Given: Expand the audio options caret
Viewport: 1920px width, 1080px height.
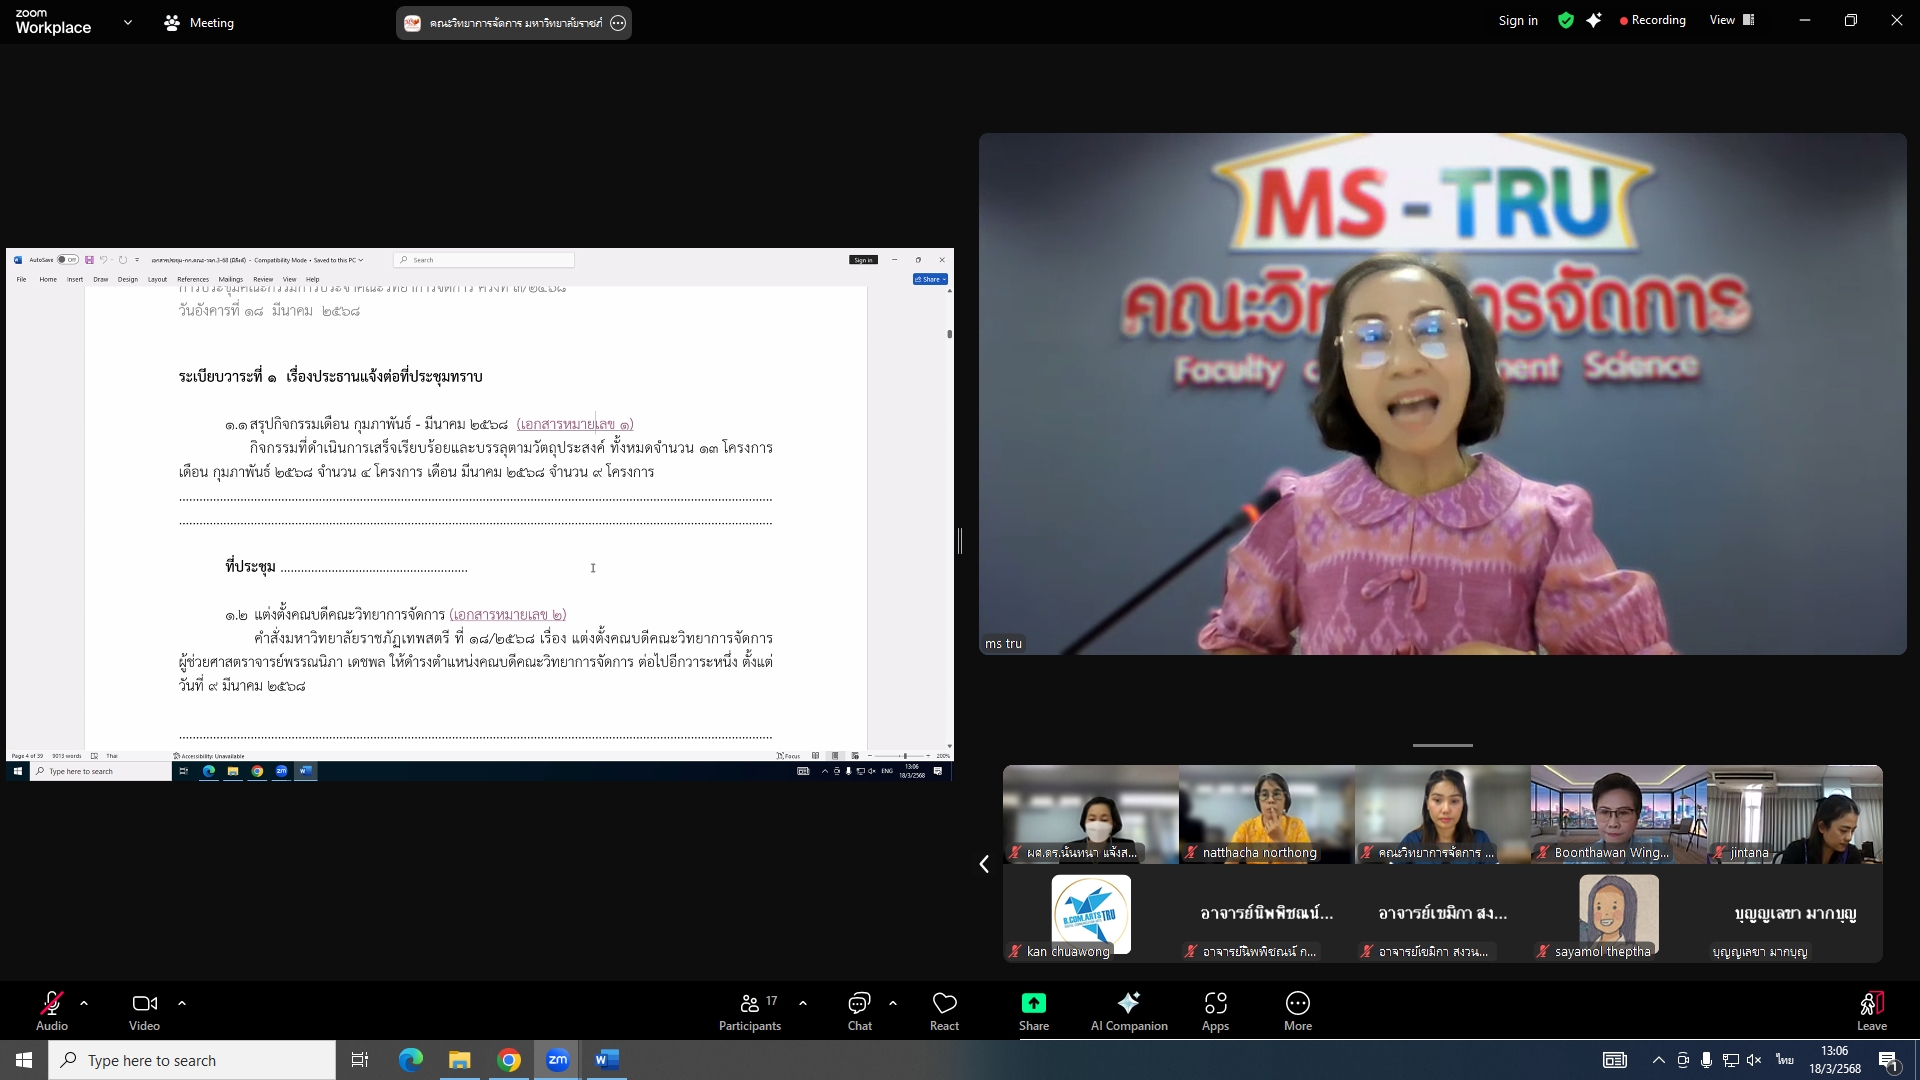Looking at the screenshot, I should pyautogui.click(x=84, y=1002).
